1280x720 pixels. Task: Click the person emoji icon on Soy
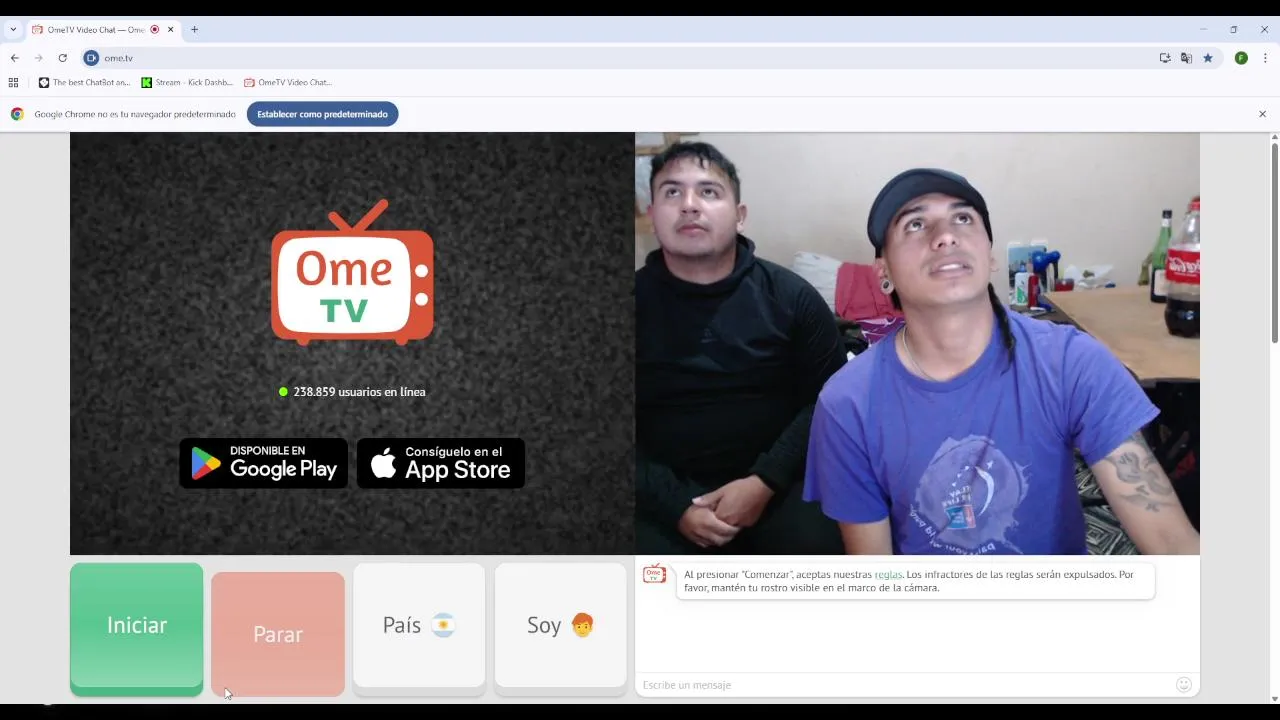coord(582,626)
